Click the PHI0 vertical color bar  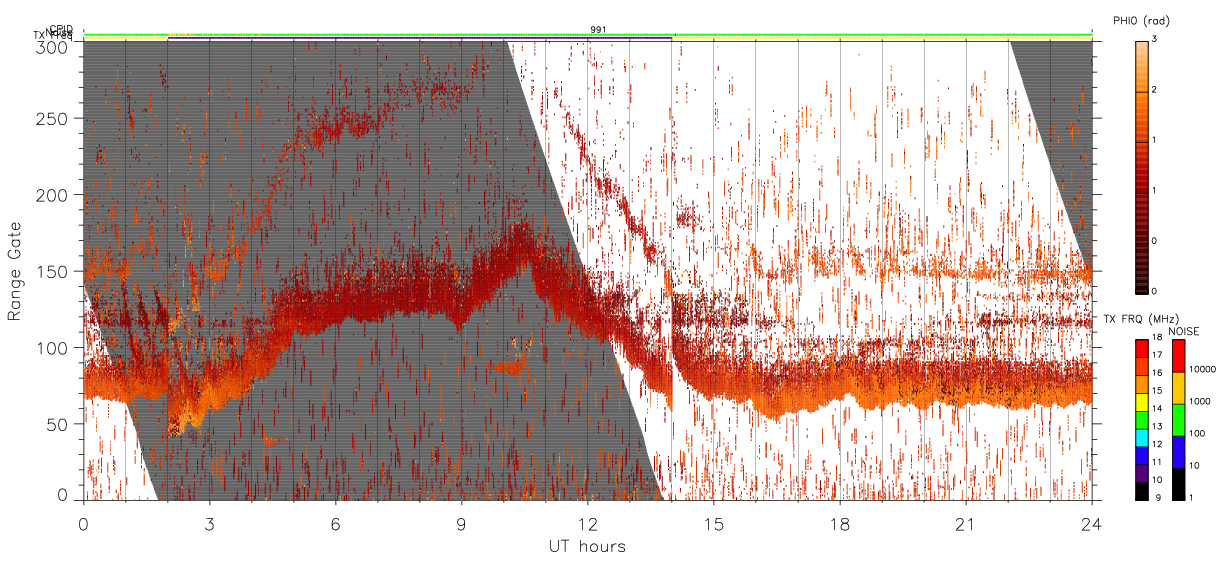(x=1141, y=167)
